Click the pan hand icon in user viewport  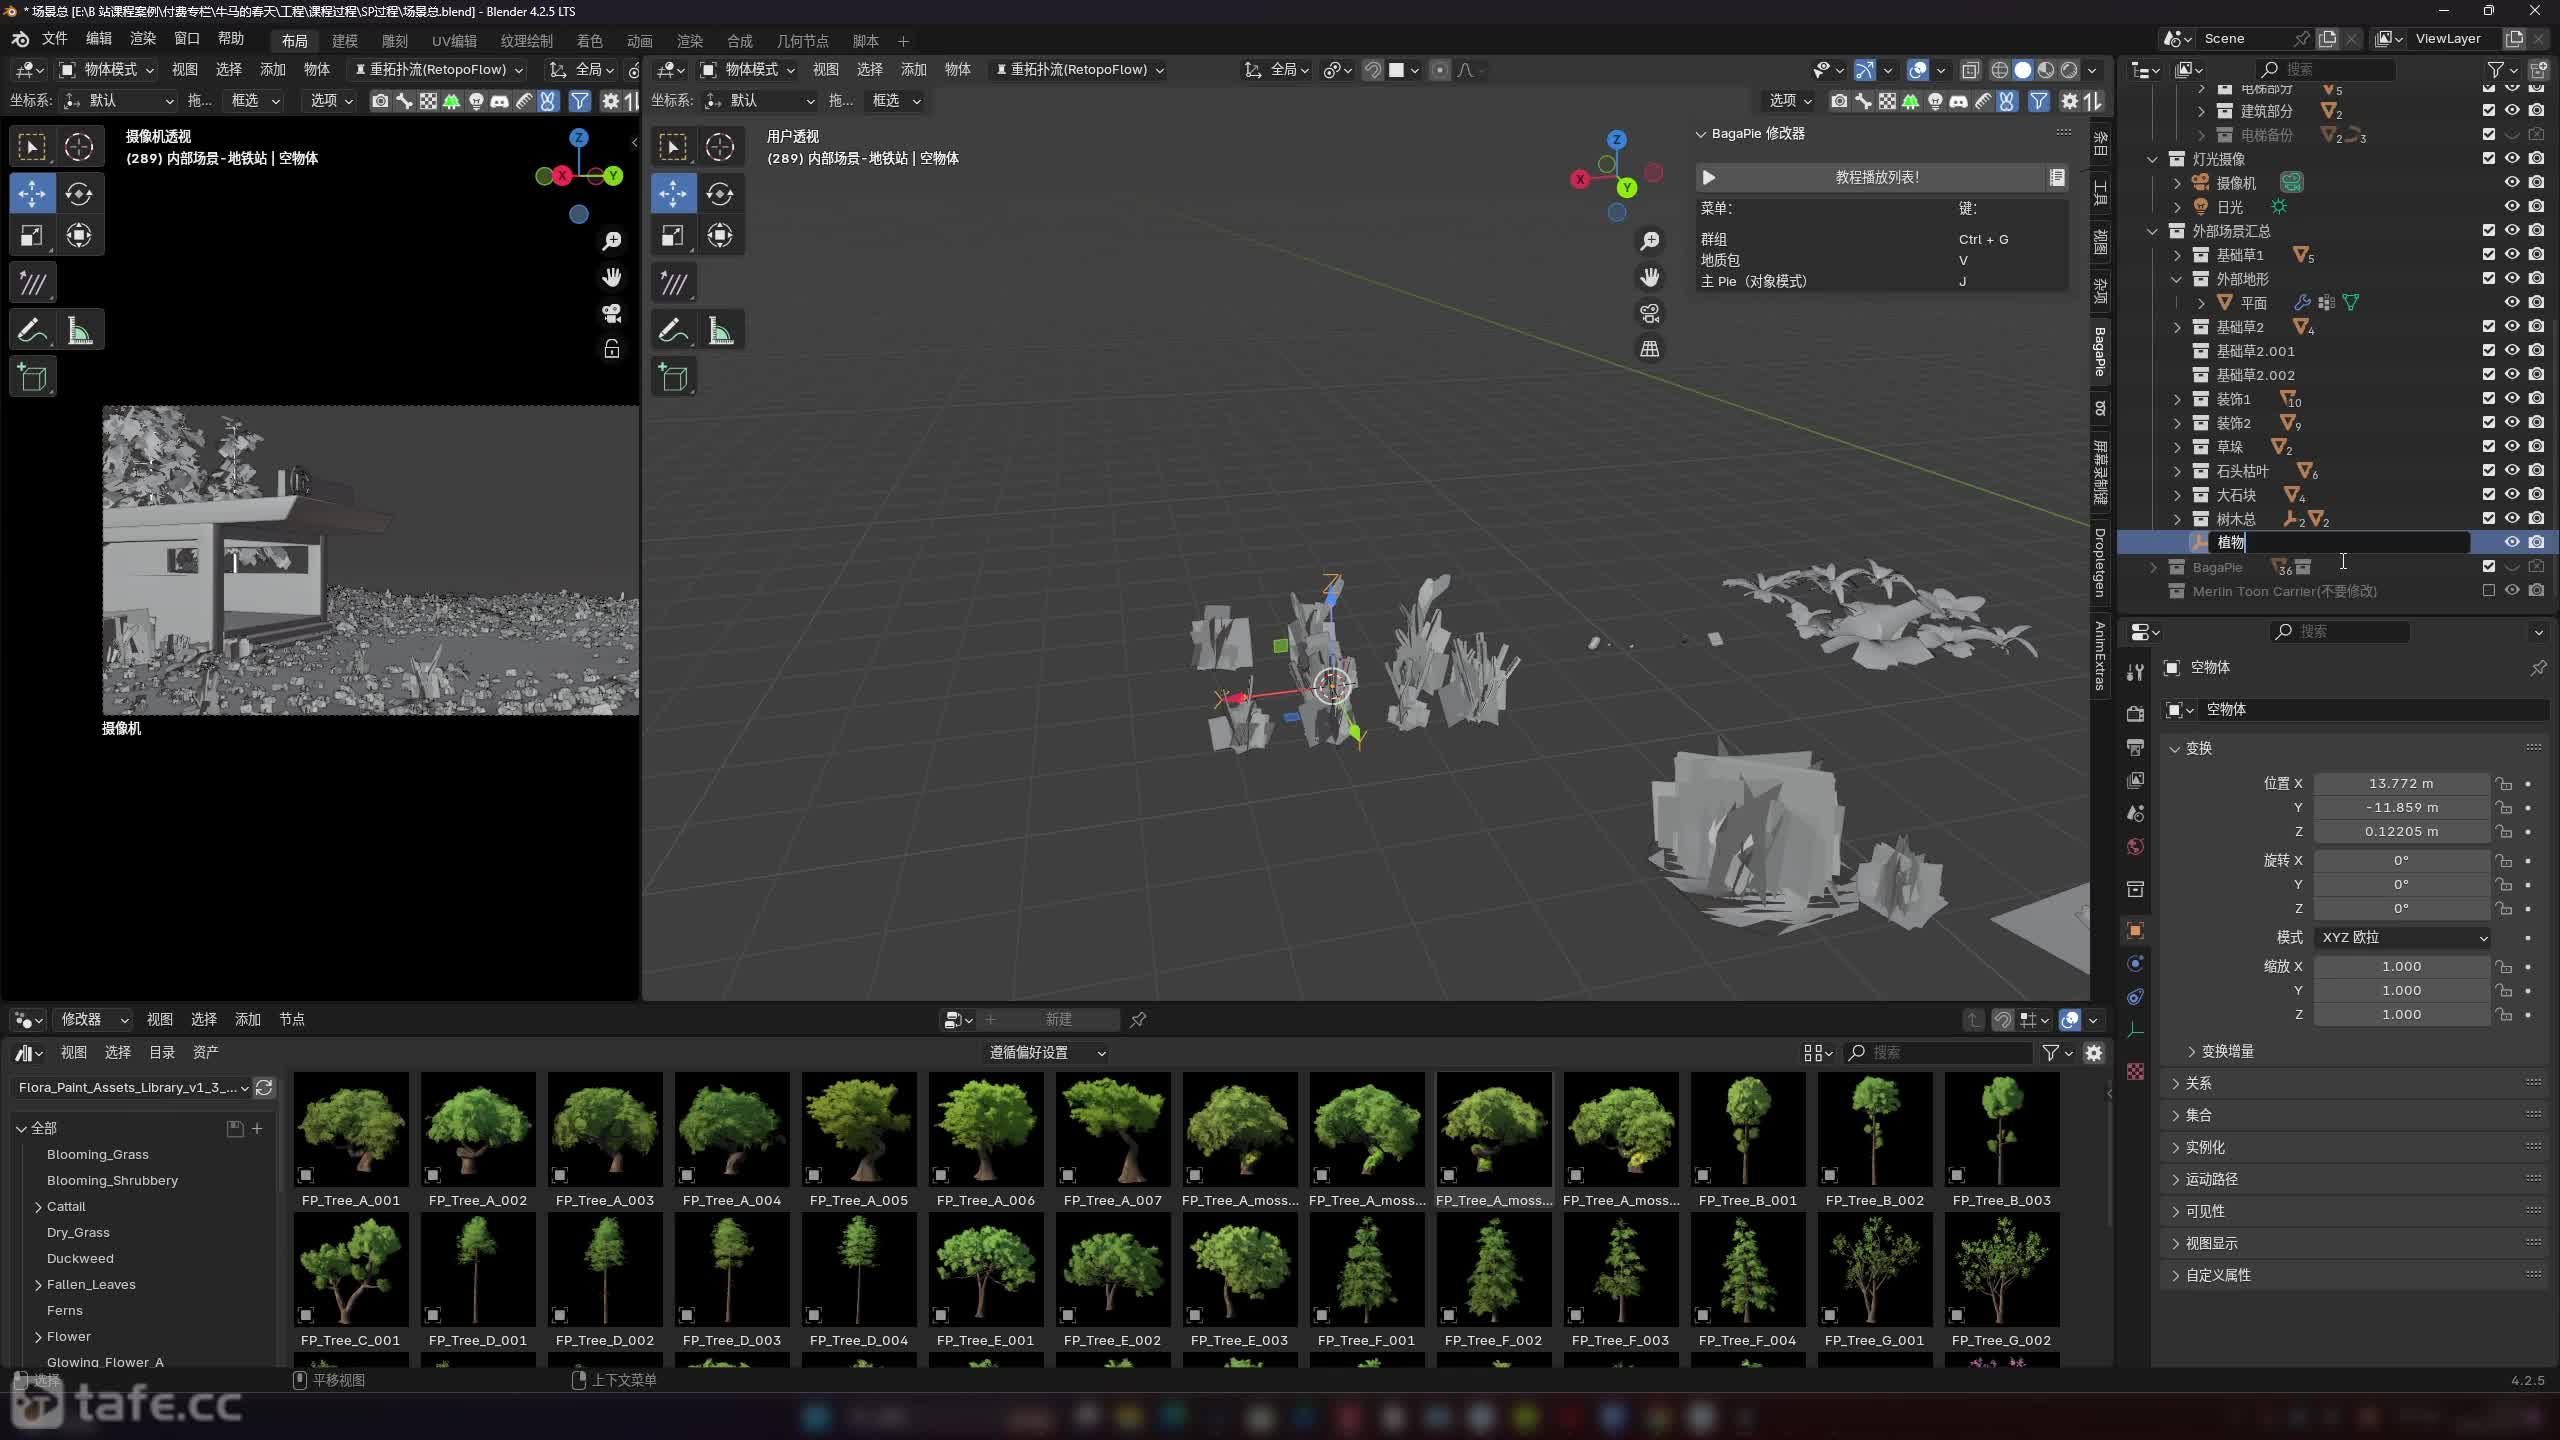(1650, 277)
